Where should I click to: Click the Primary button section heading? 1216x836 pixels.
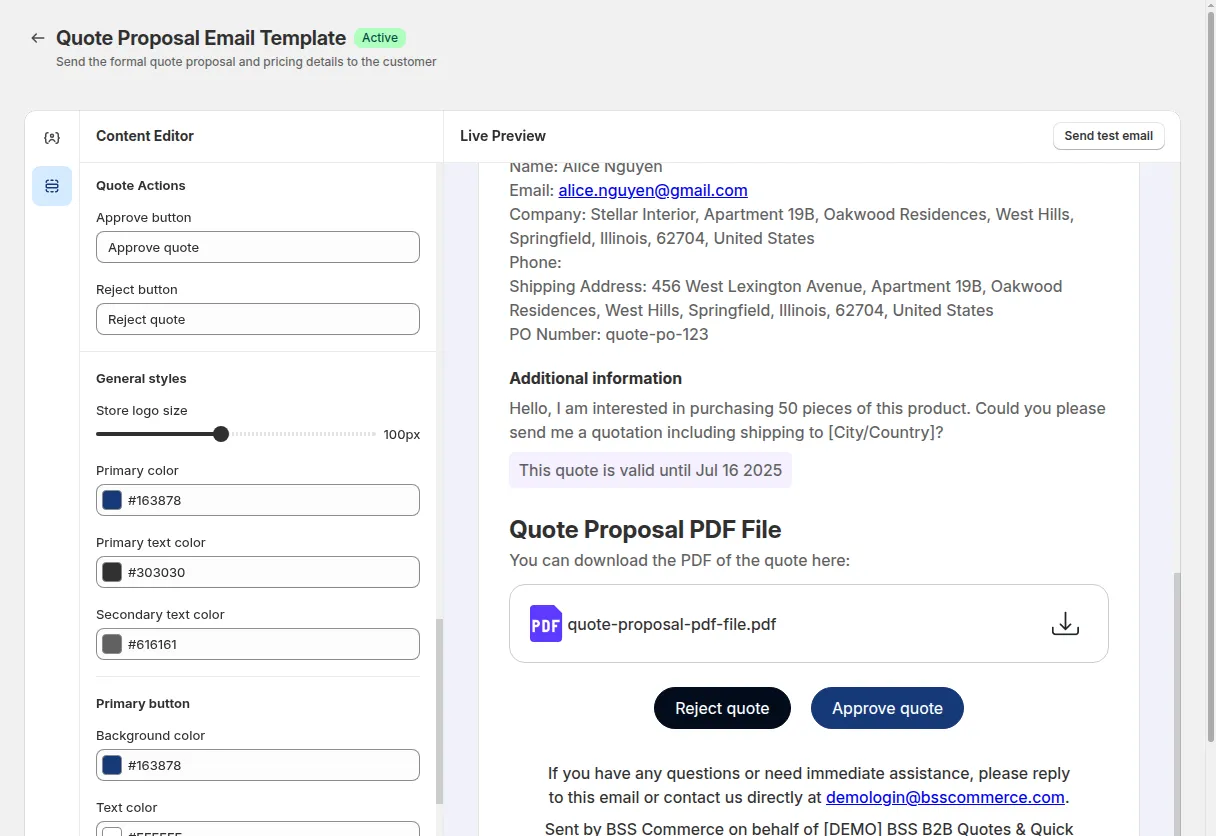click(143, 704)
